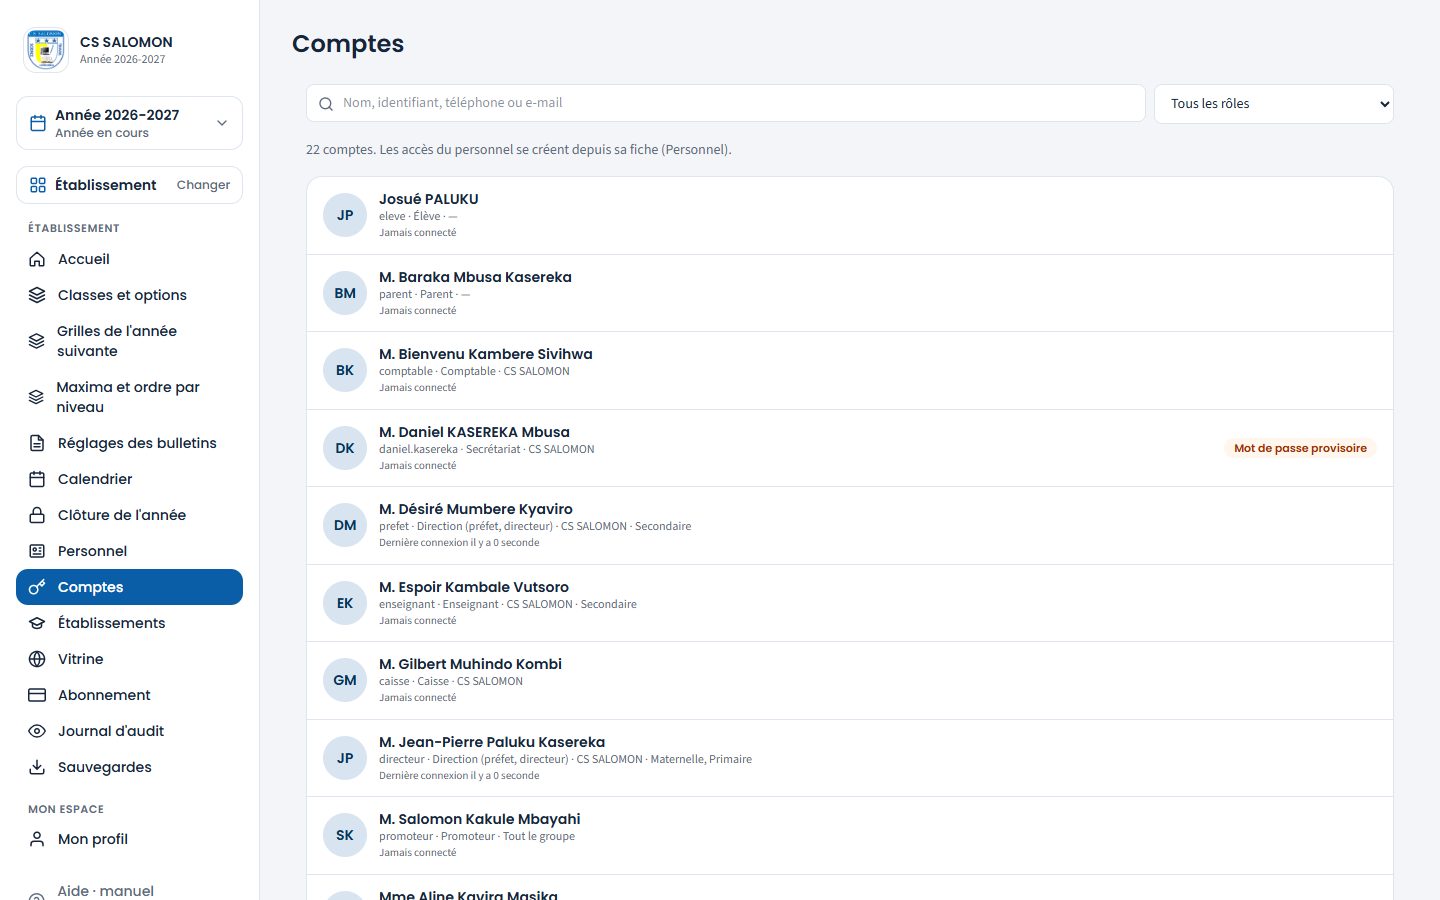
Task: Click the JP avatar of Jean-Pierre Paluku Kasereka
Action: (x=345, y=758)
